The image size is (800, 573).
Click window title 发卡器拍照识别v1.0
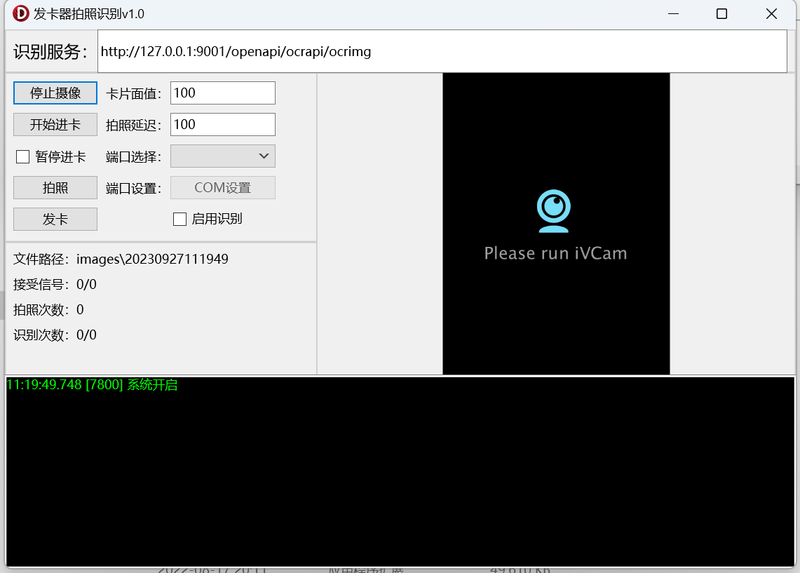tap(89, 14)
